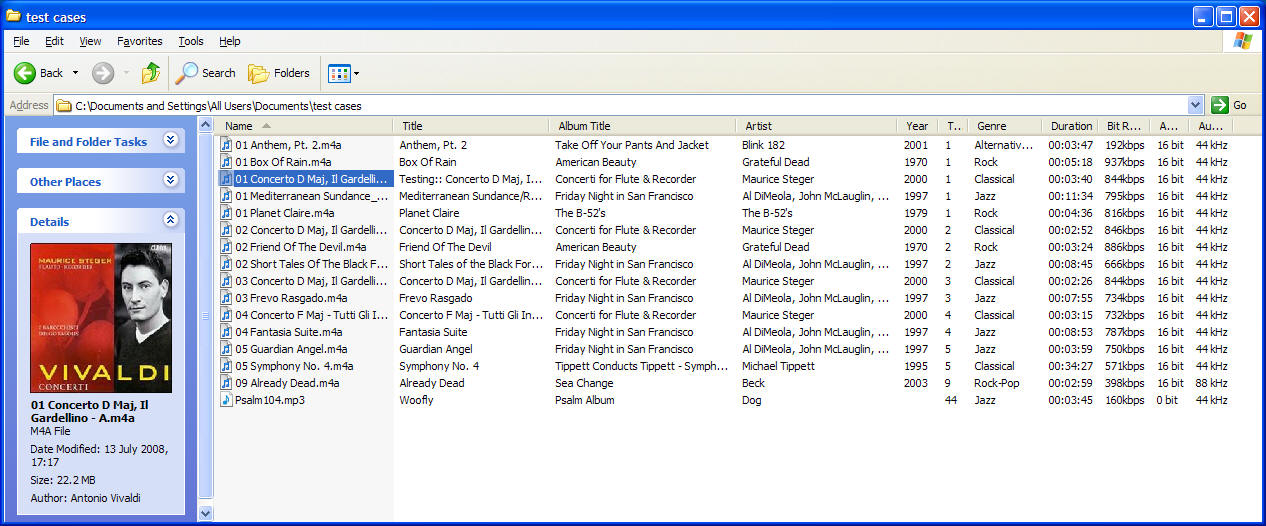Click the 'Sea Change' album title cell
Screen dimensions: 1266x526
click(x=586, y=383)
